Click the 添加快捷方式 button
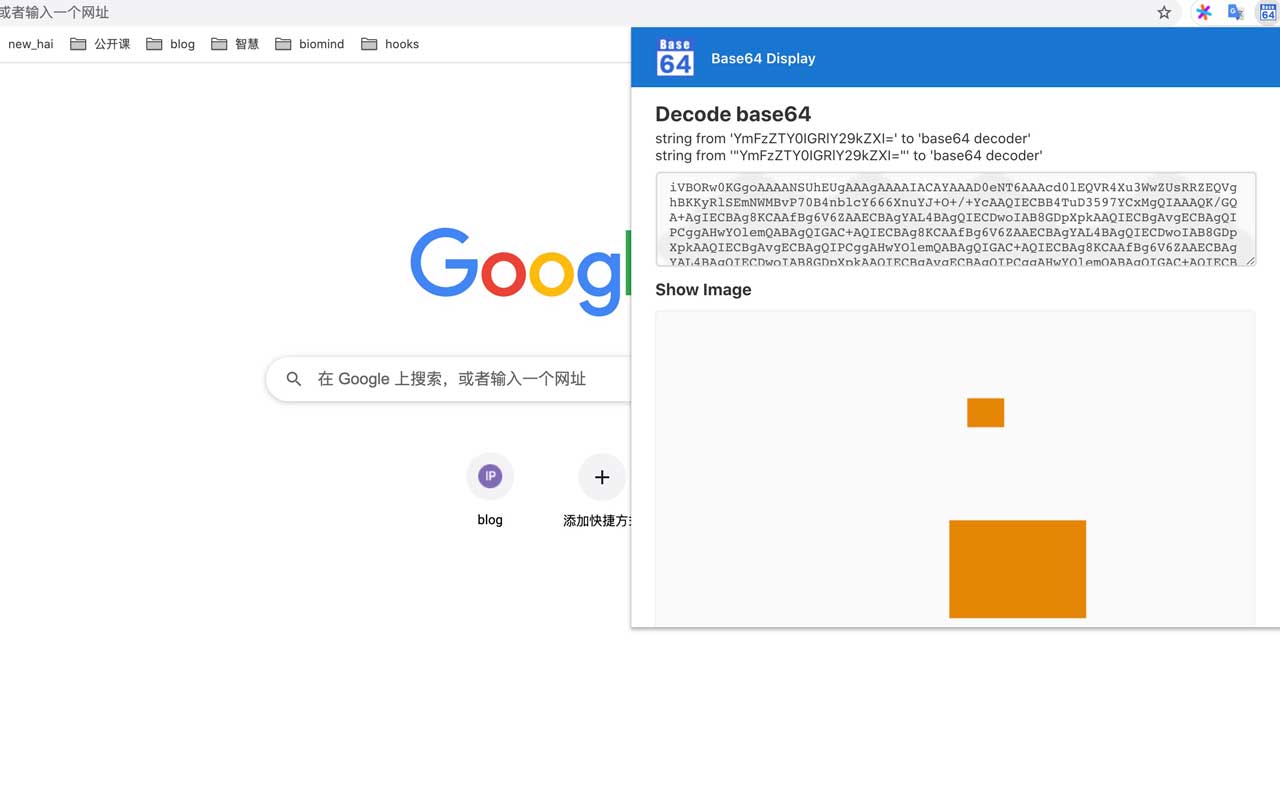 coord(602,477)
